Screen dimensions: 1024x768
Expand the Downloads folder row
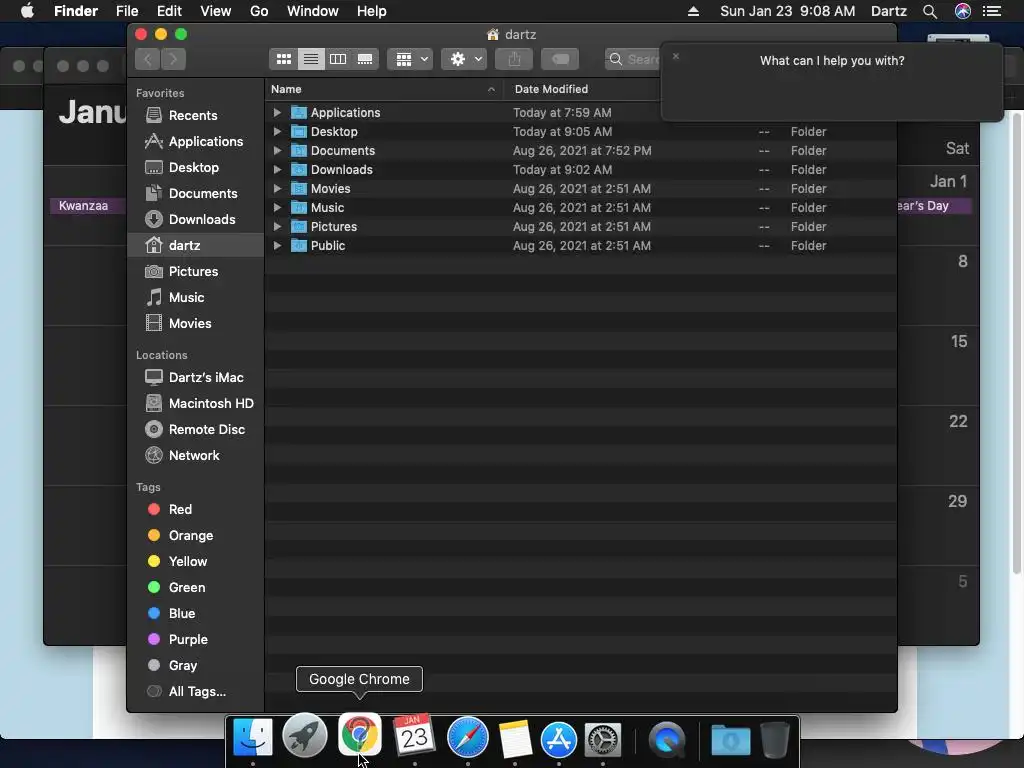pos(277,170)
